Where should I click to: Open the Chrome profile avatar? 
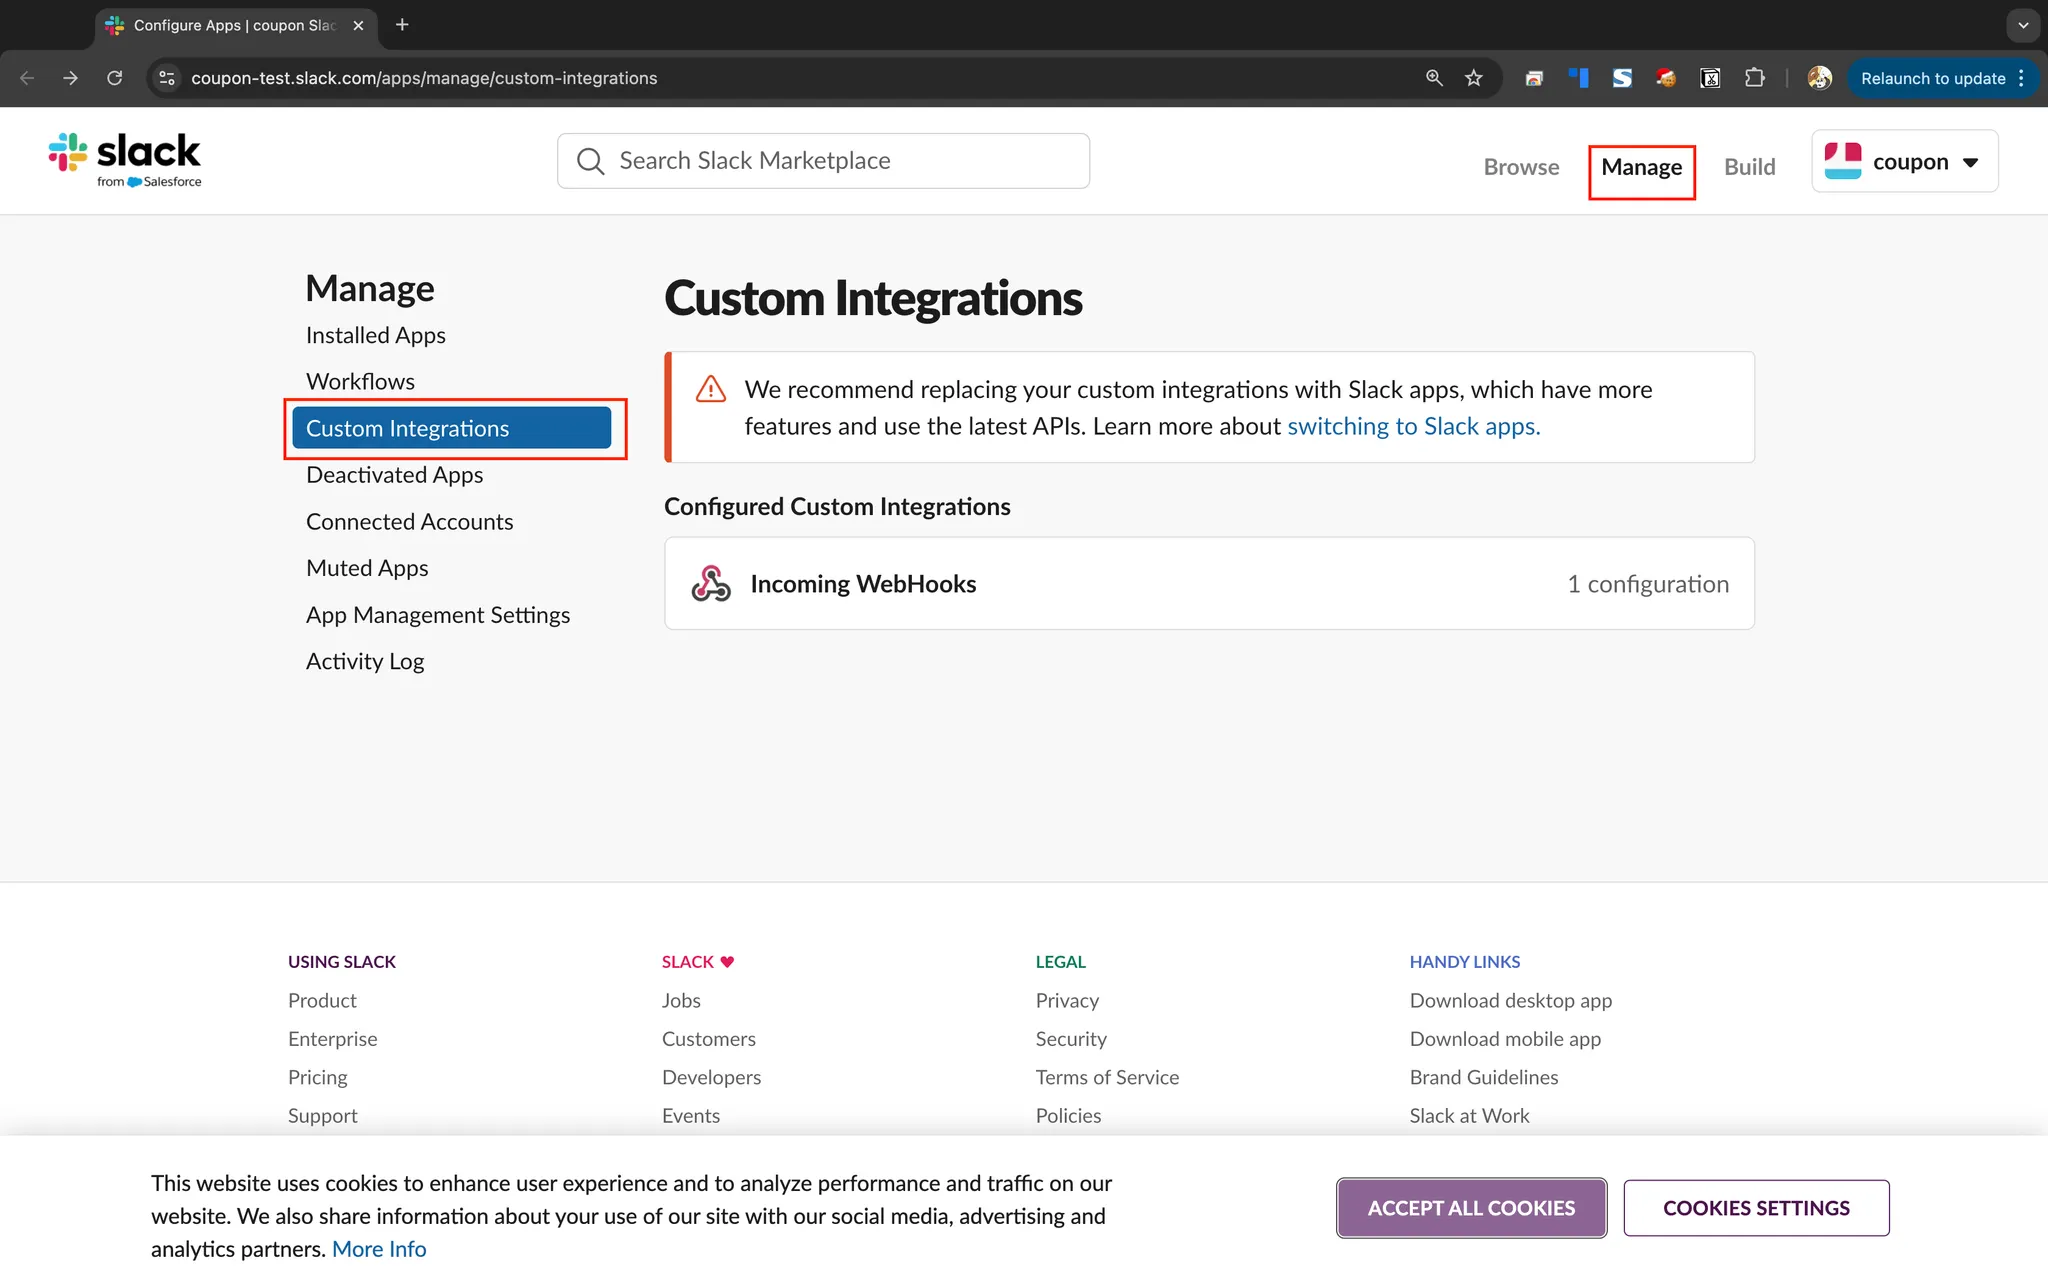(1819, 78)
